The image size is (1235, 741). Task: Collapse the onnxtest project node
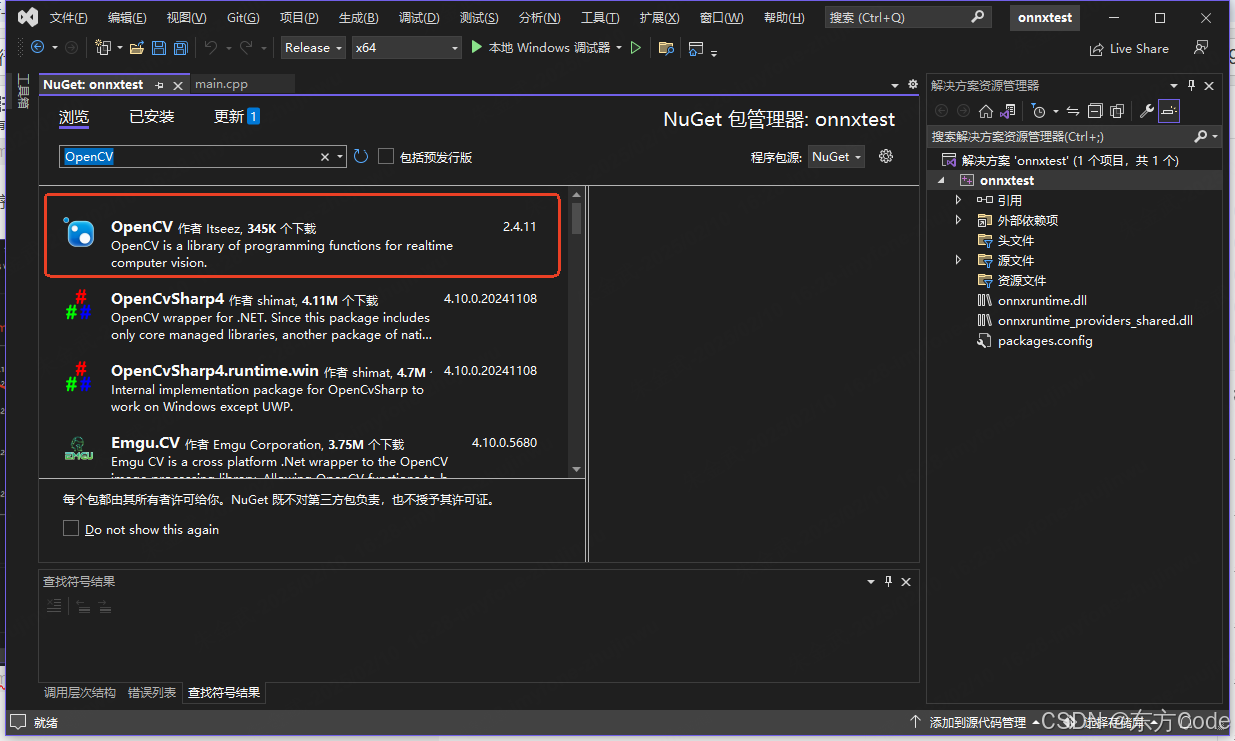941,181
